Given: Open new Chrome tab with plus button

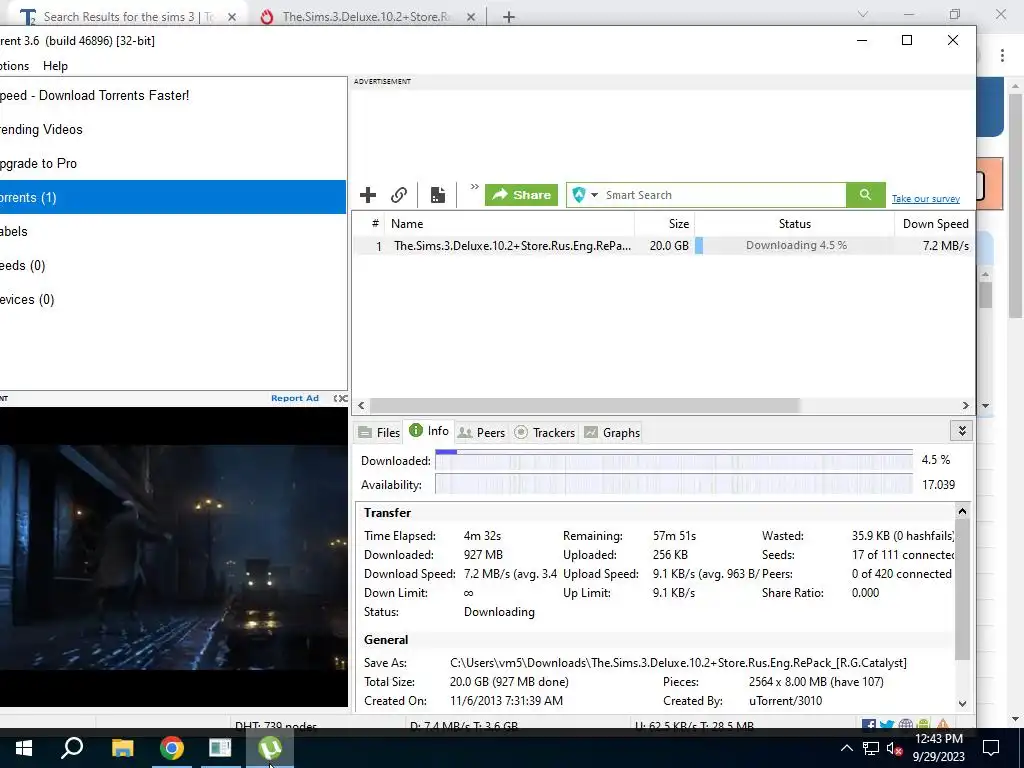Looking at the screenshot, I should (x=509, y=17).
